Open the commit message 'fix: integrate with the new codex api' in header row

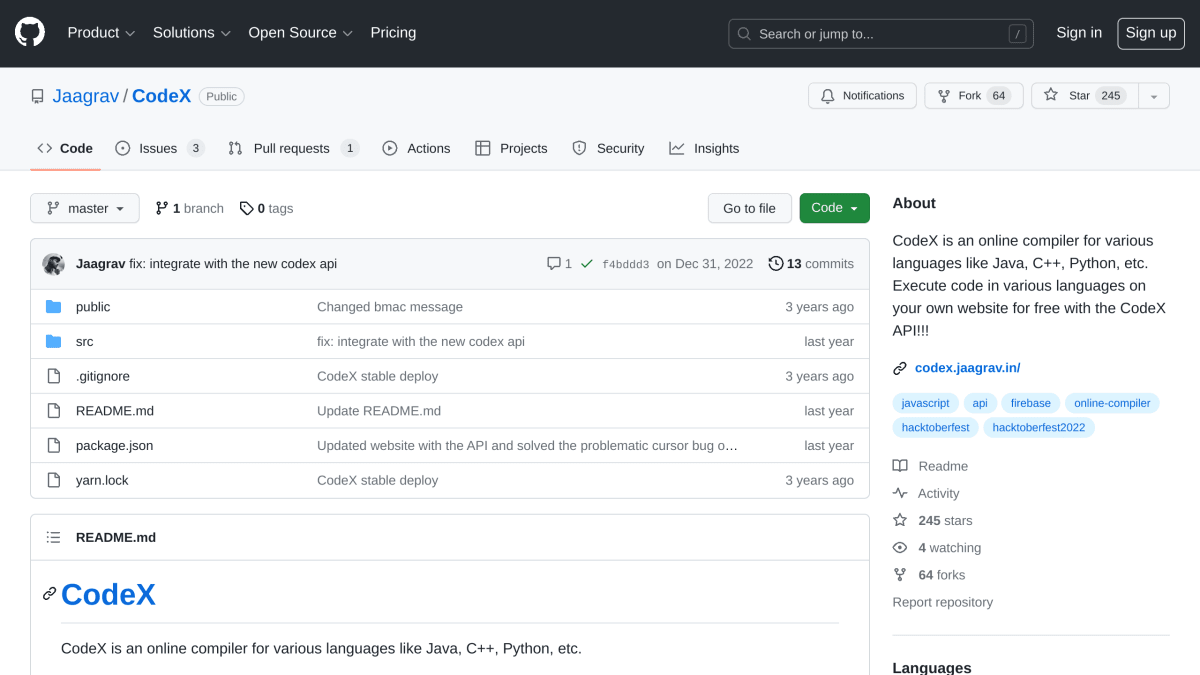[x=233, y=264]
